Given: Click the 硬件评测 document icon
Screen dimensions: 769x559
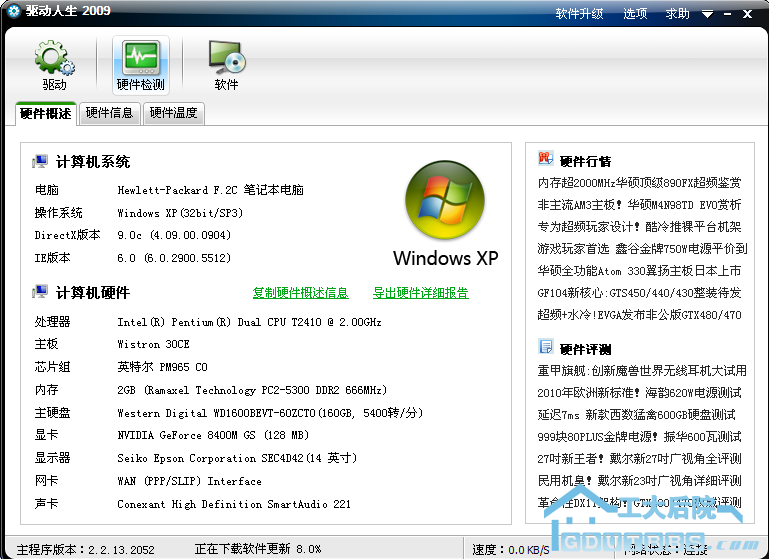Looking at the screenshot, I should [545, 347].
